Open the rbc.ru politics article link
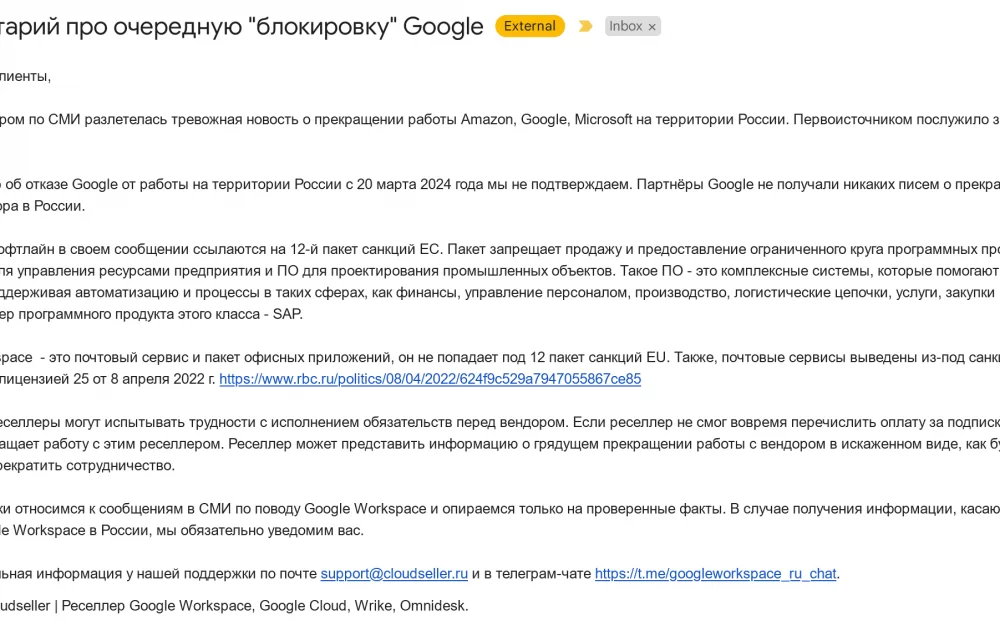Viewport: 1000px width, 625px height. (430, 379)
